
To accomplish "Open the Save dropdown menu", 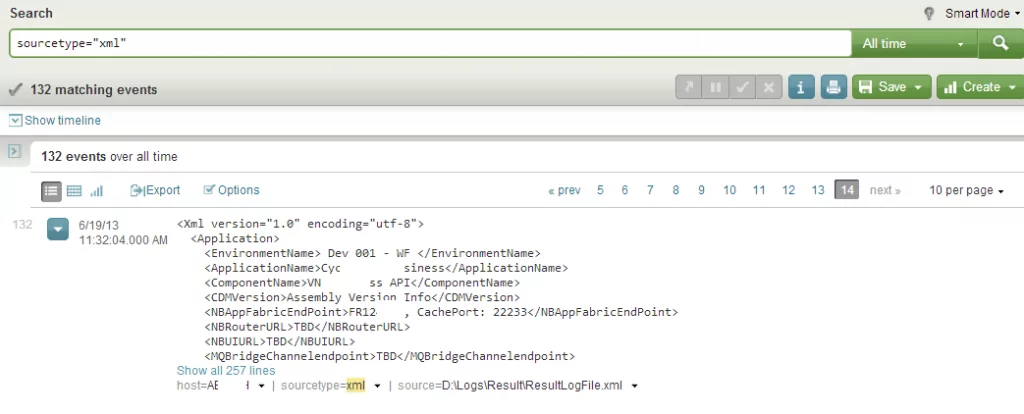I will [x=891, y=87].
